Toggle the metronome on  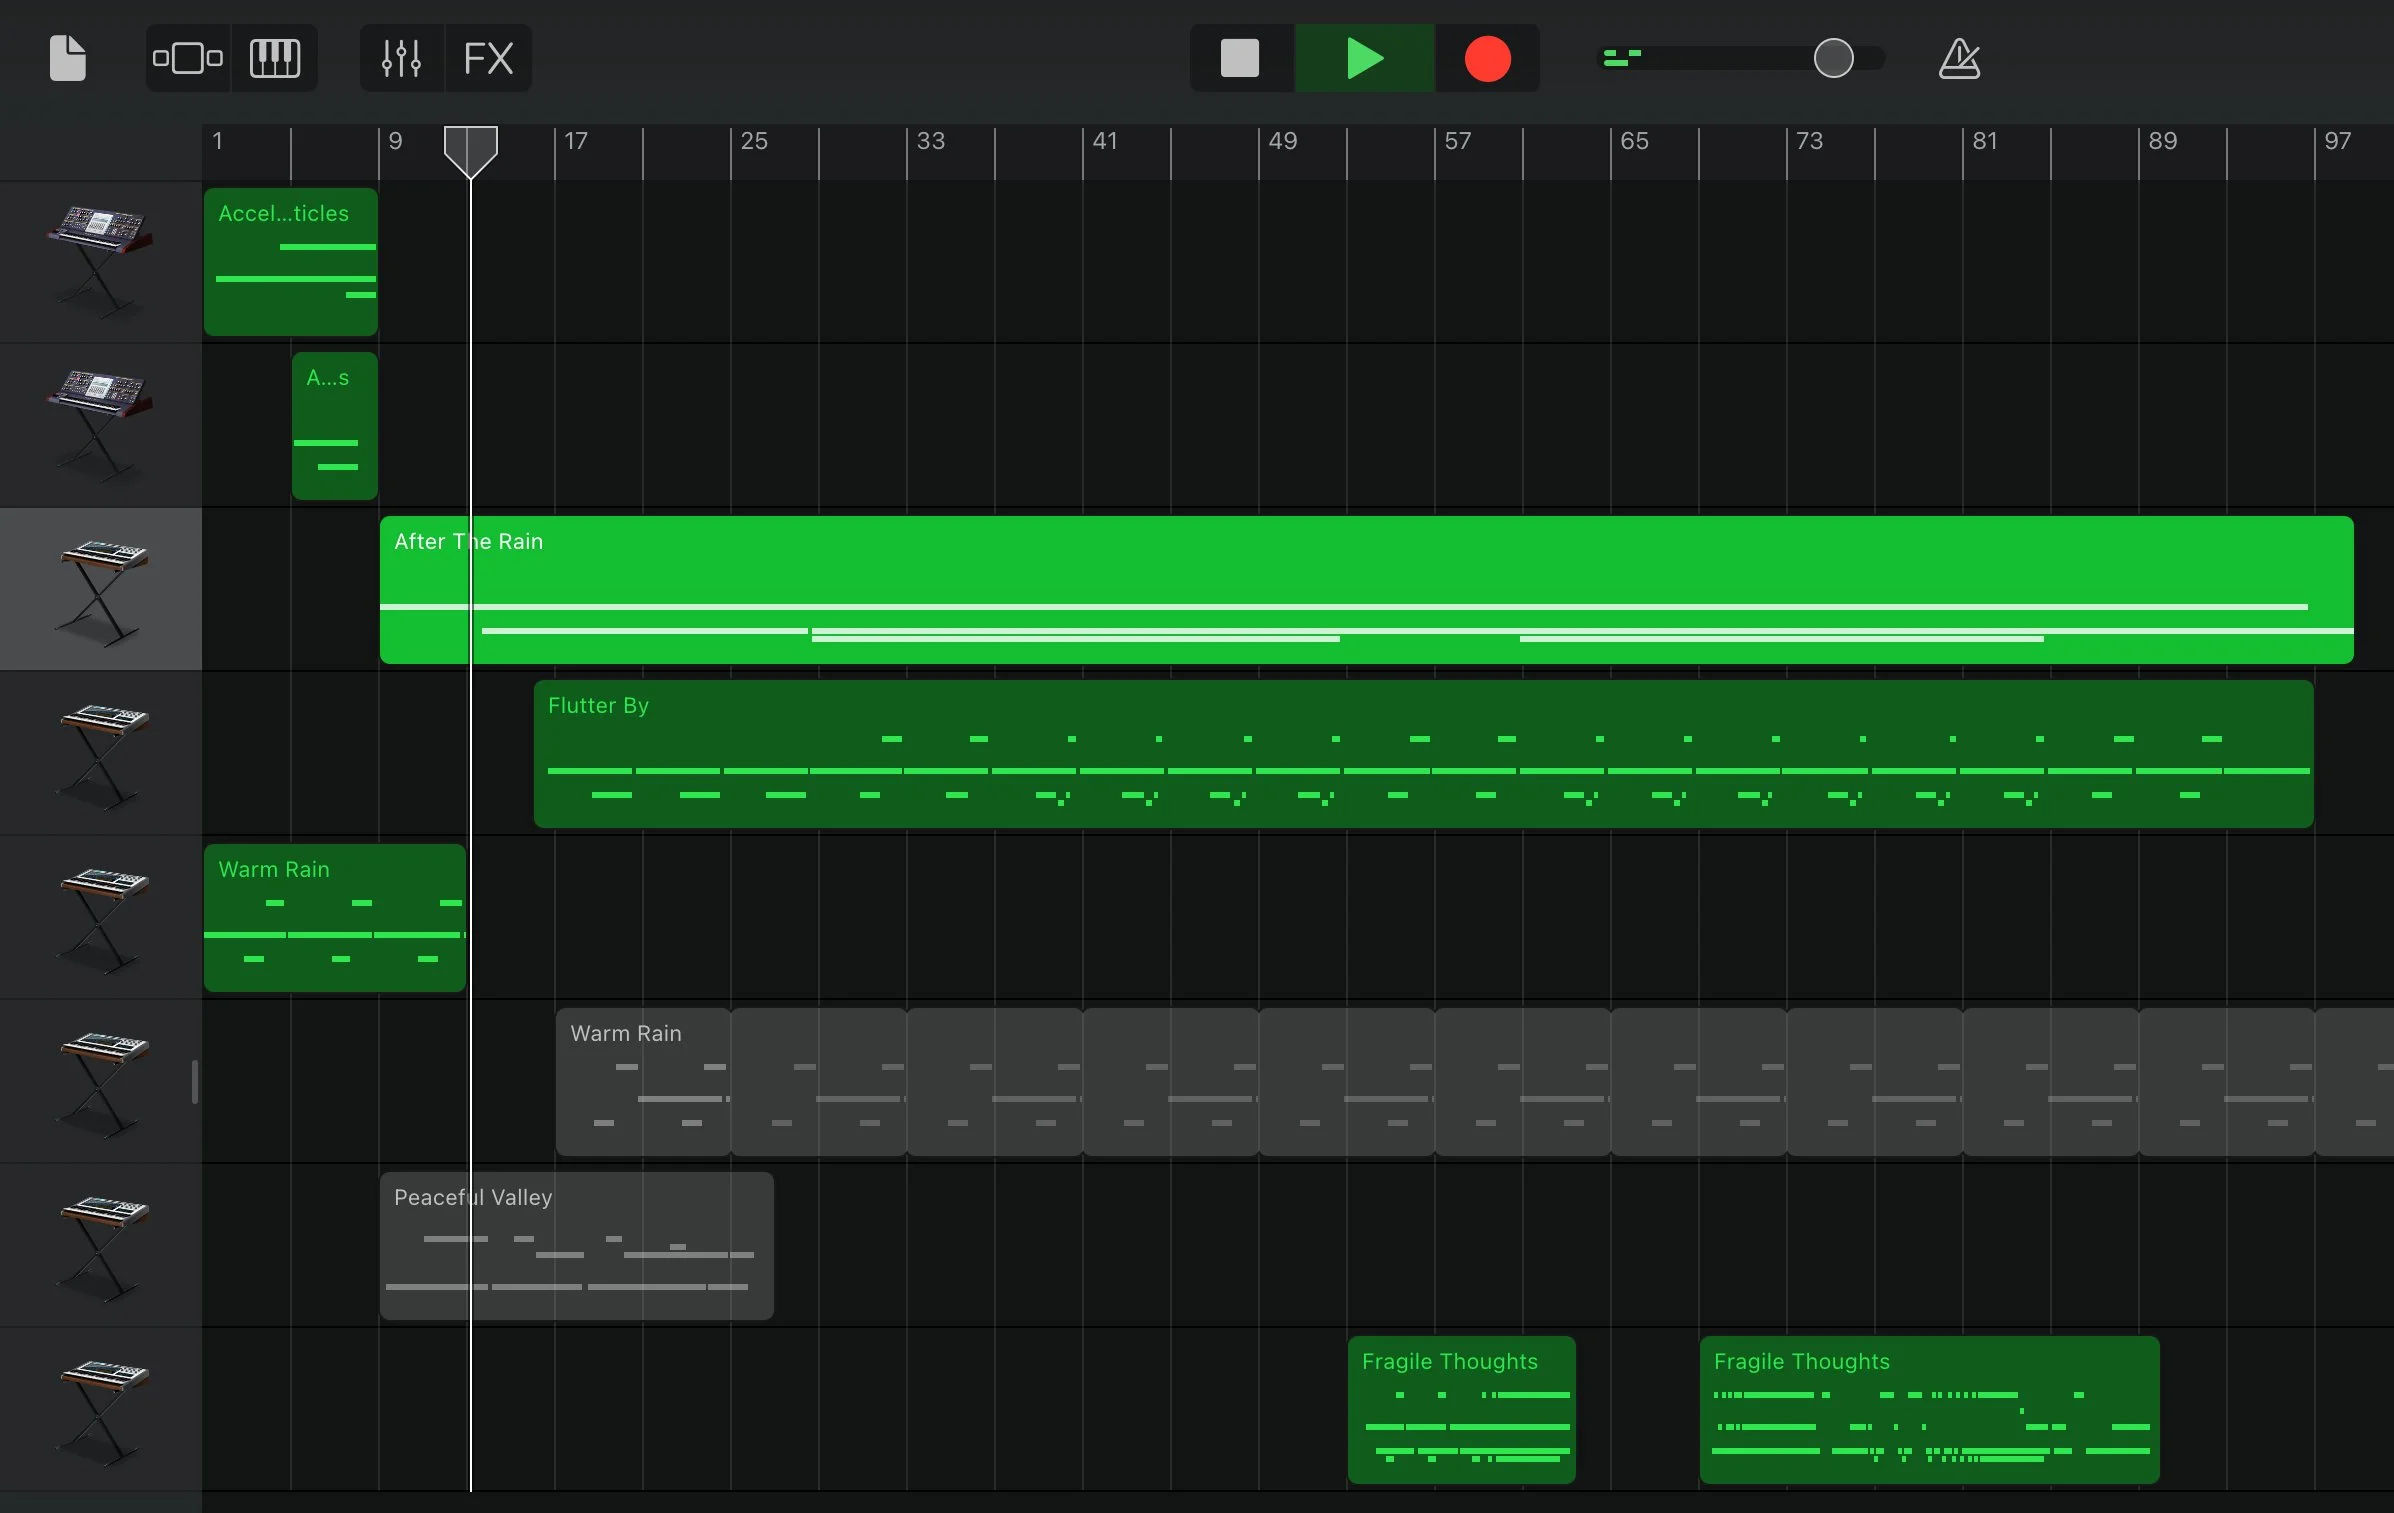click(1959, 57)
